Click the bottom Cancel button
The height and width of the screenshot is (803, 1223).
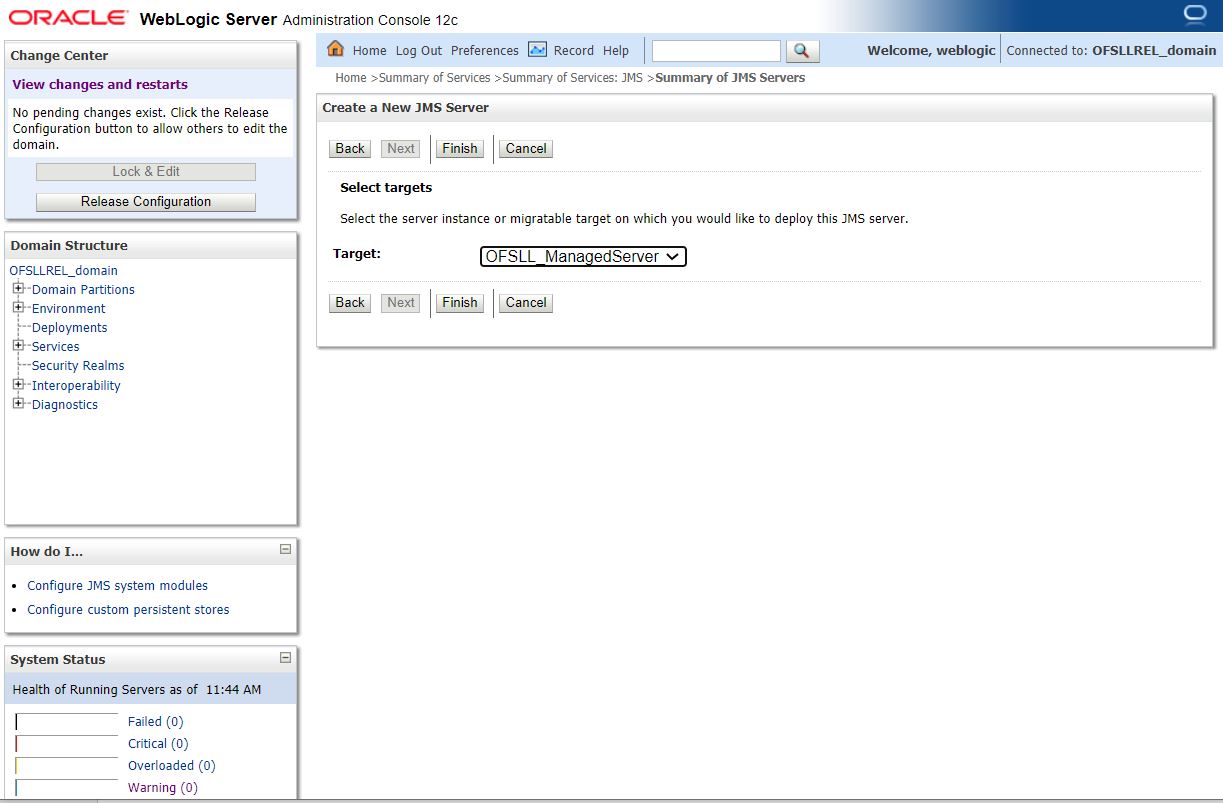526,302
